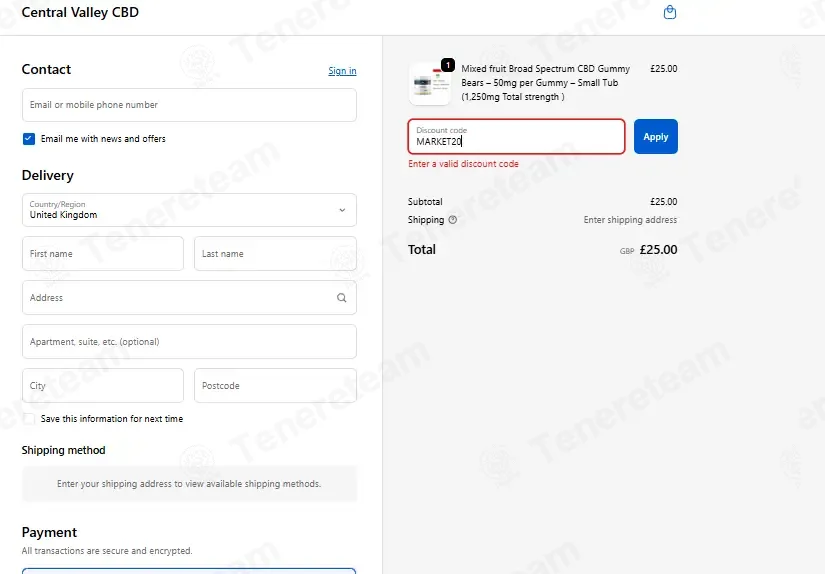The width and height of the screenshot is (825, 574).
Task: Click the Sign in link
Action: (342, 71)
